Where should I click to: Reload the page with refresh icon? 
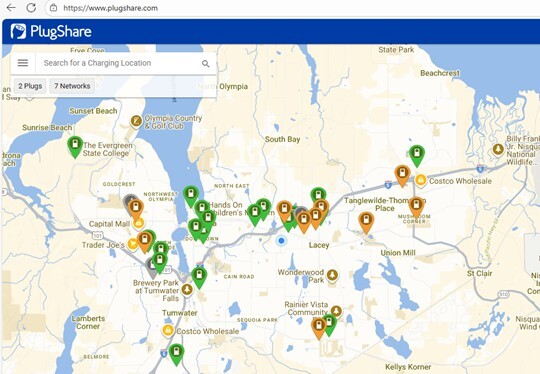31,8
